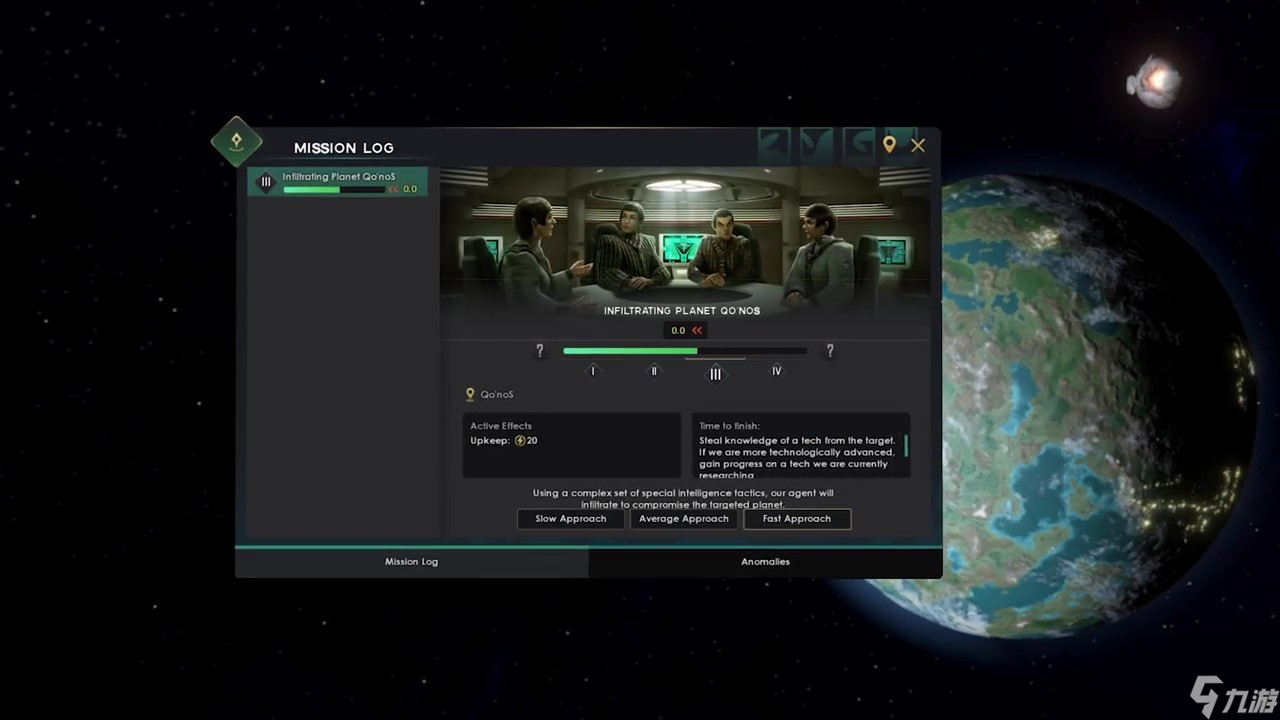
Task: Close the Mission Log window
Action: point(918,145)
